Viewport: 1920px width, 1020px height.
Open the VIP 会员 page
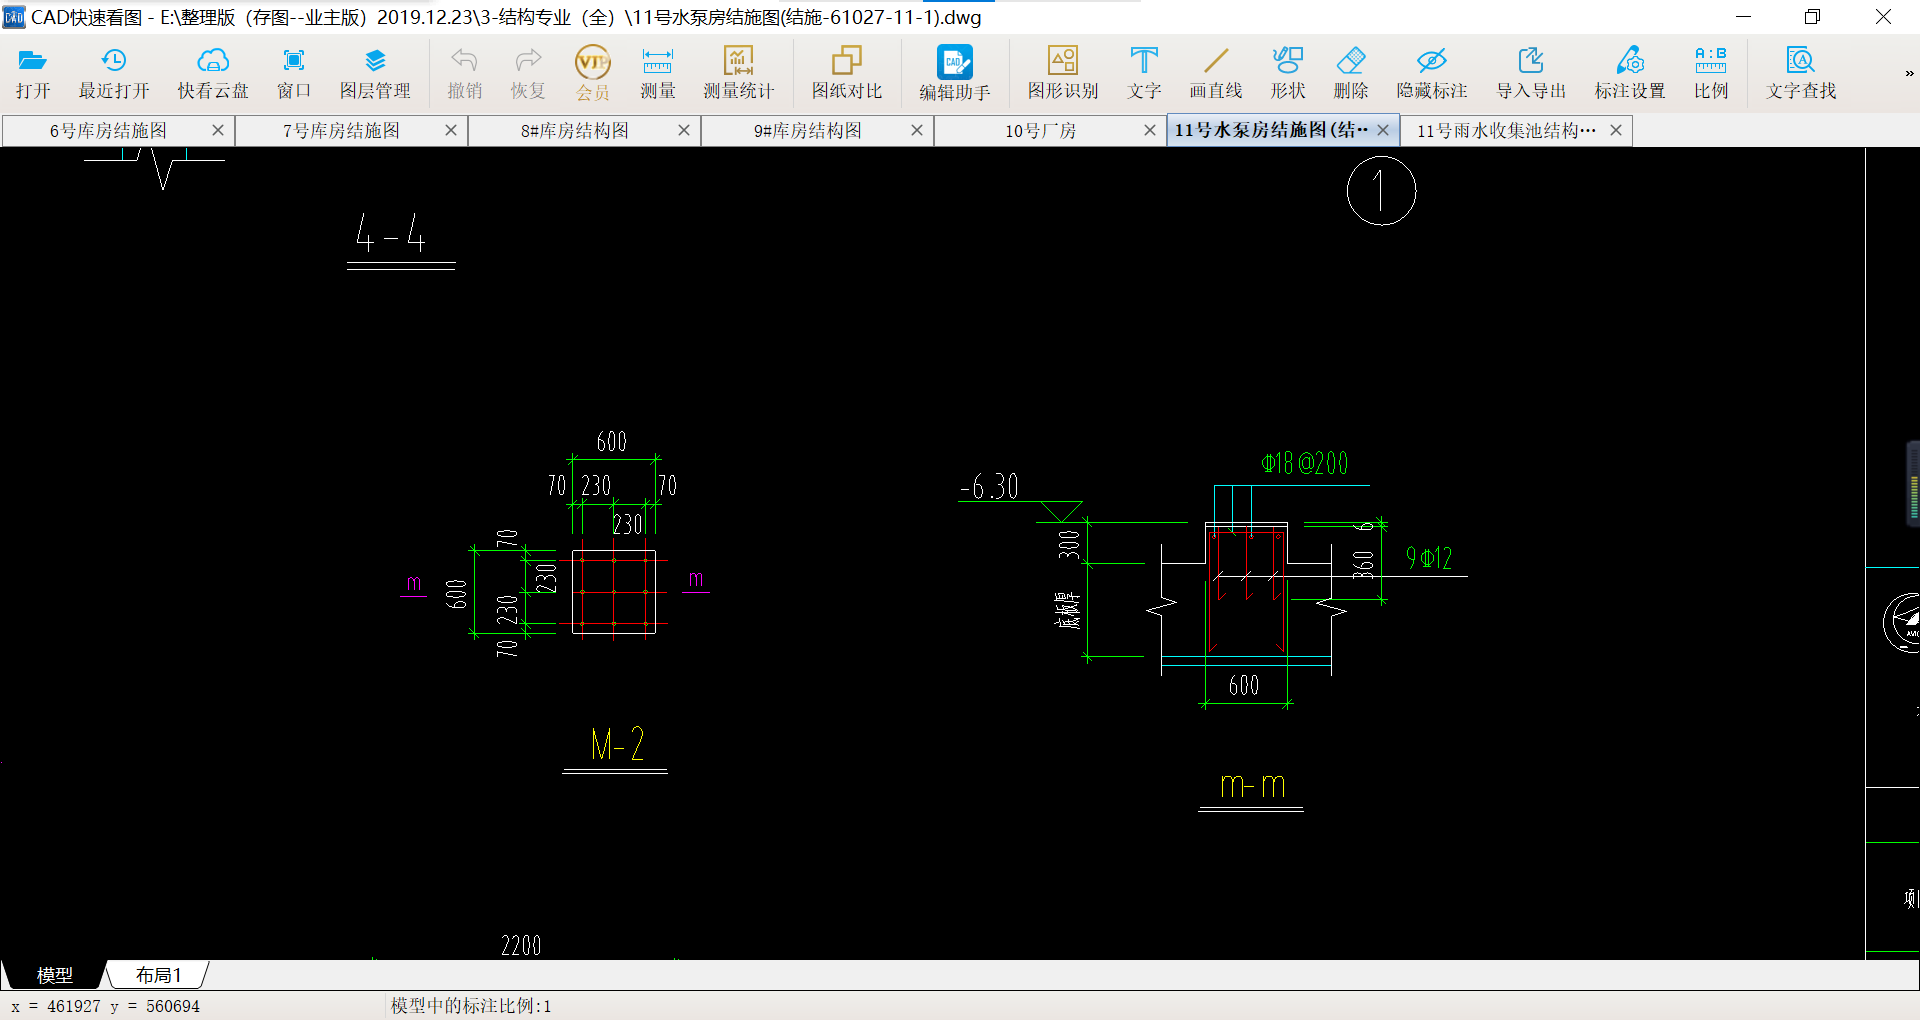pos(593,73)
